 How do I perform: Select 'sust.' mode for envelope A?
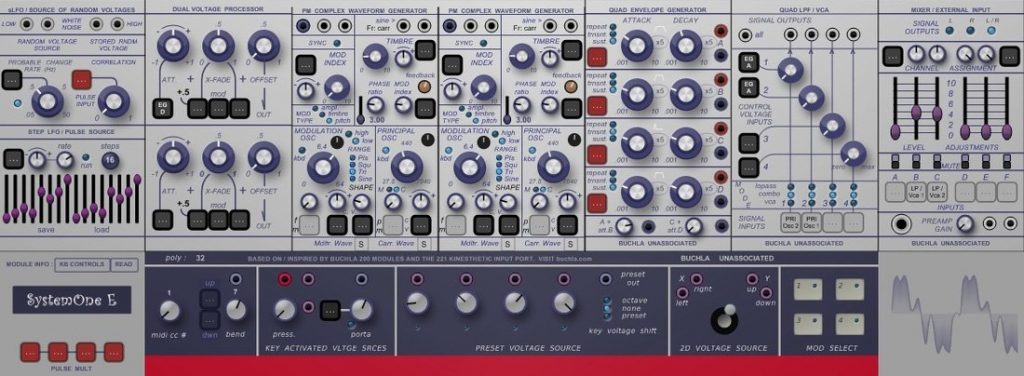612,40
